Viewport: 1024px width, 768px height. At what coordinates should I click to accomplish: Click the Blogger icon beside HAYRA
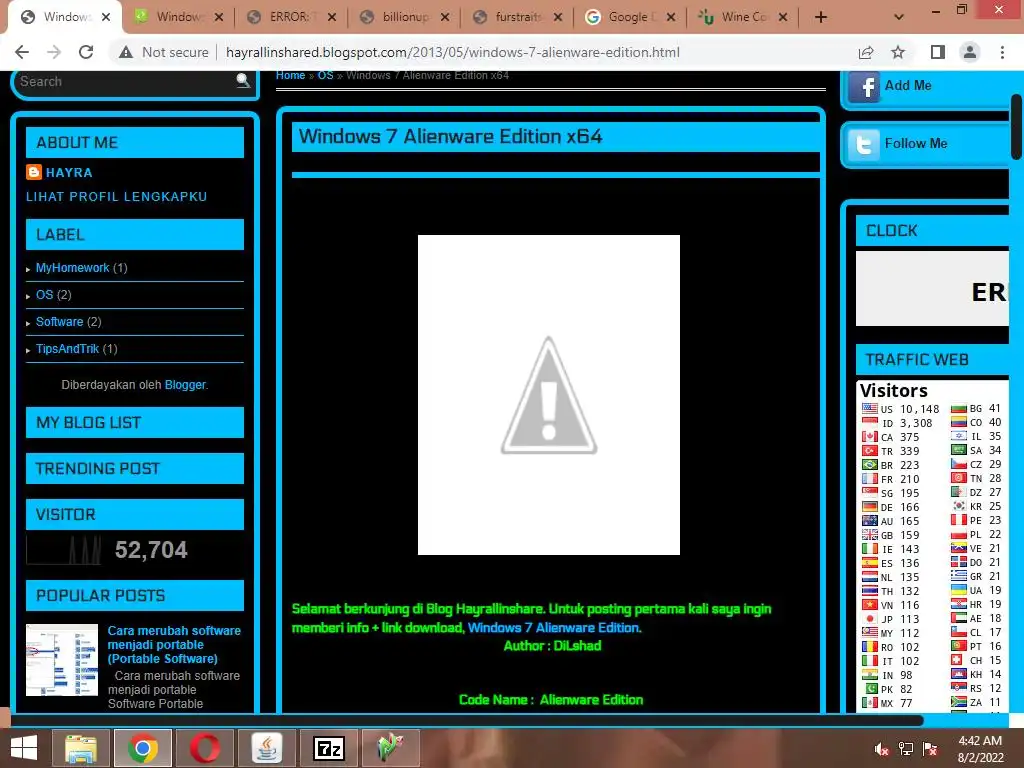pos(34,172)
